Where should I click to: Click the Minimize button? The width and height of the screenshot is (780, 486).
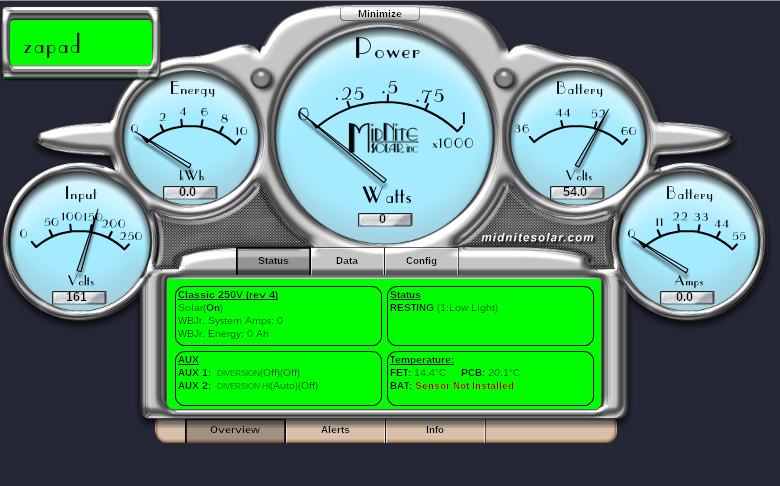tap(380, 13)
